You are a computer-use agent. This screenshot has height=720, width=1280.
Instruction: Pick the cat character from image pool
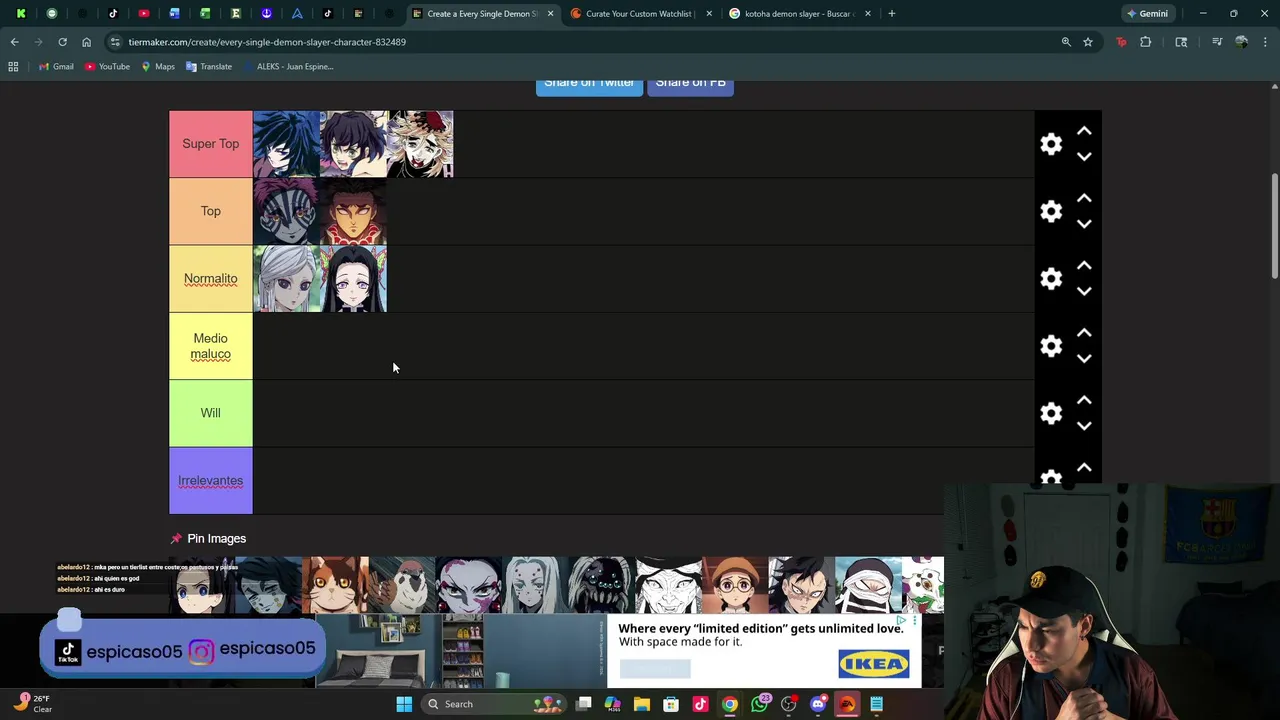335,585
